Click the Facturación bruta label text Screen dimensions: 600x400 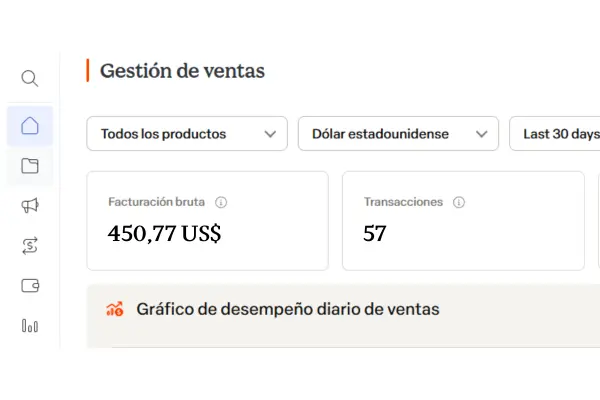(157, 202)
